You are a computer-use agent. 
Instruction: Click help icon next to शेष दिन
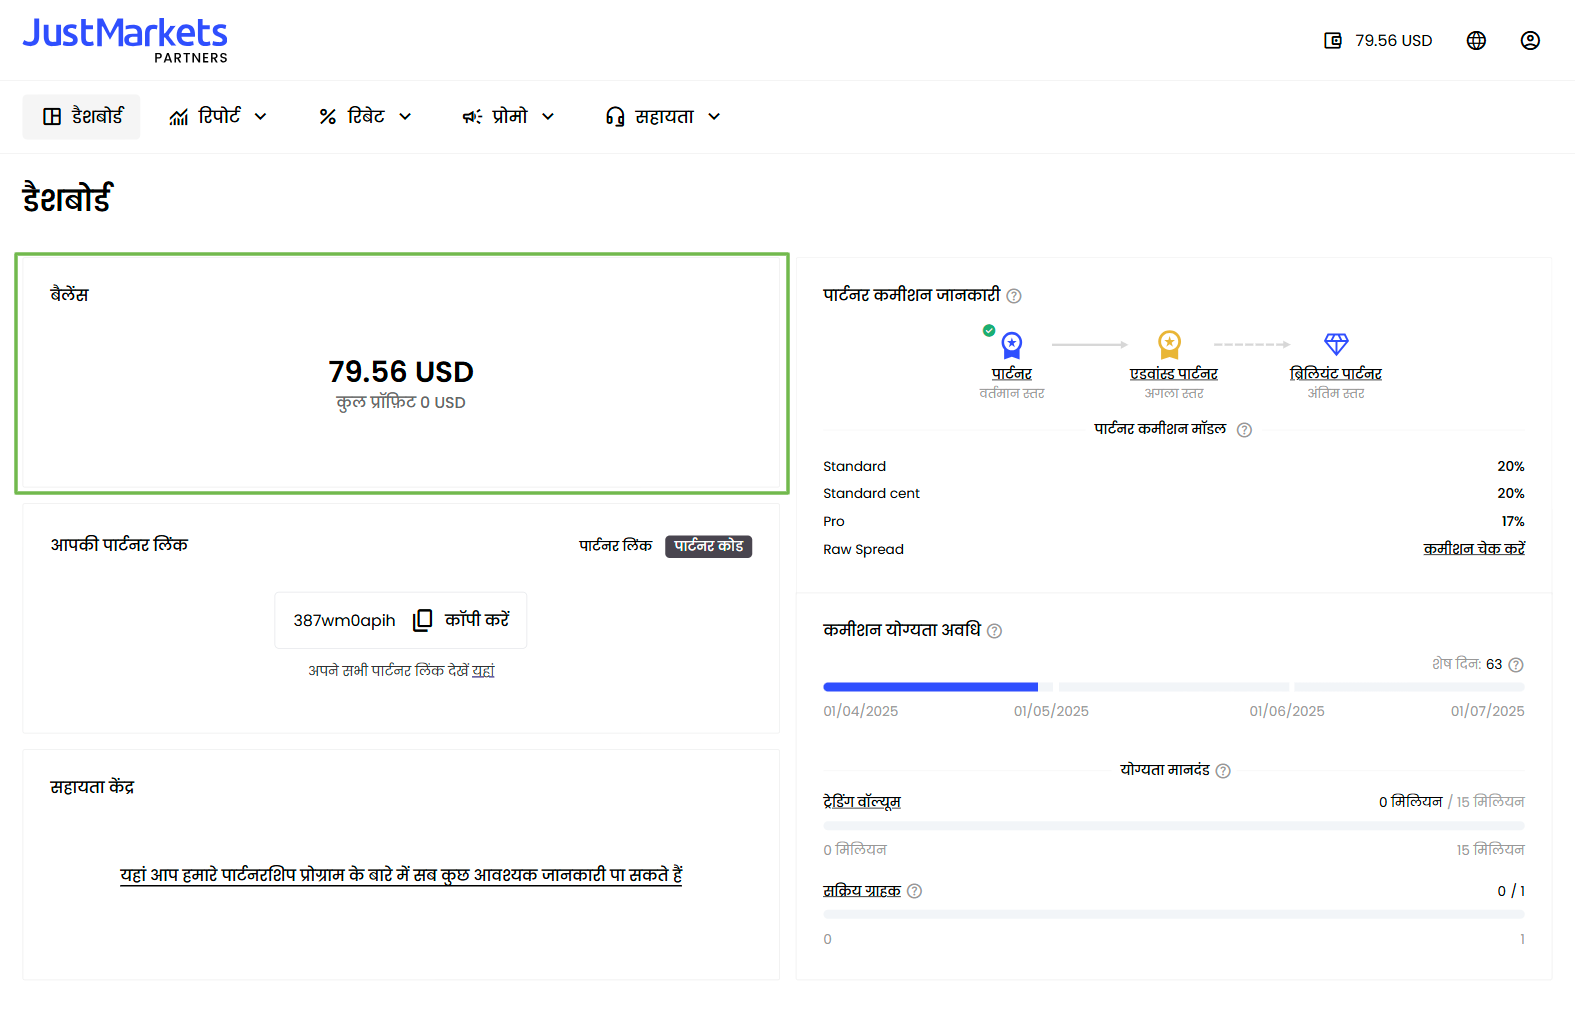click(x=1516, y=665)
